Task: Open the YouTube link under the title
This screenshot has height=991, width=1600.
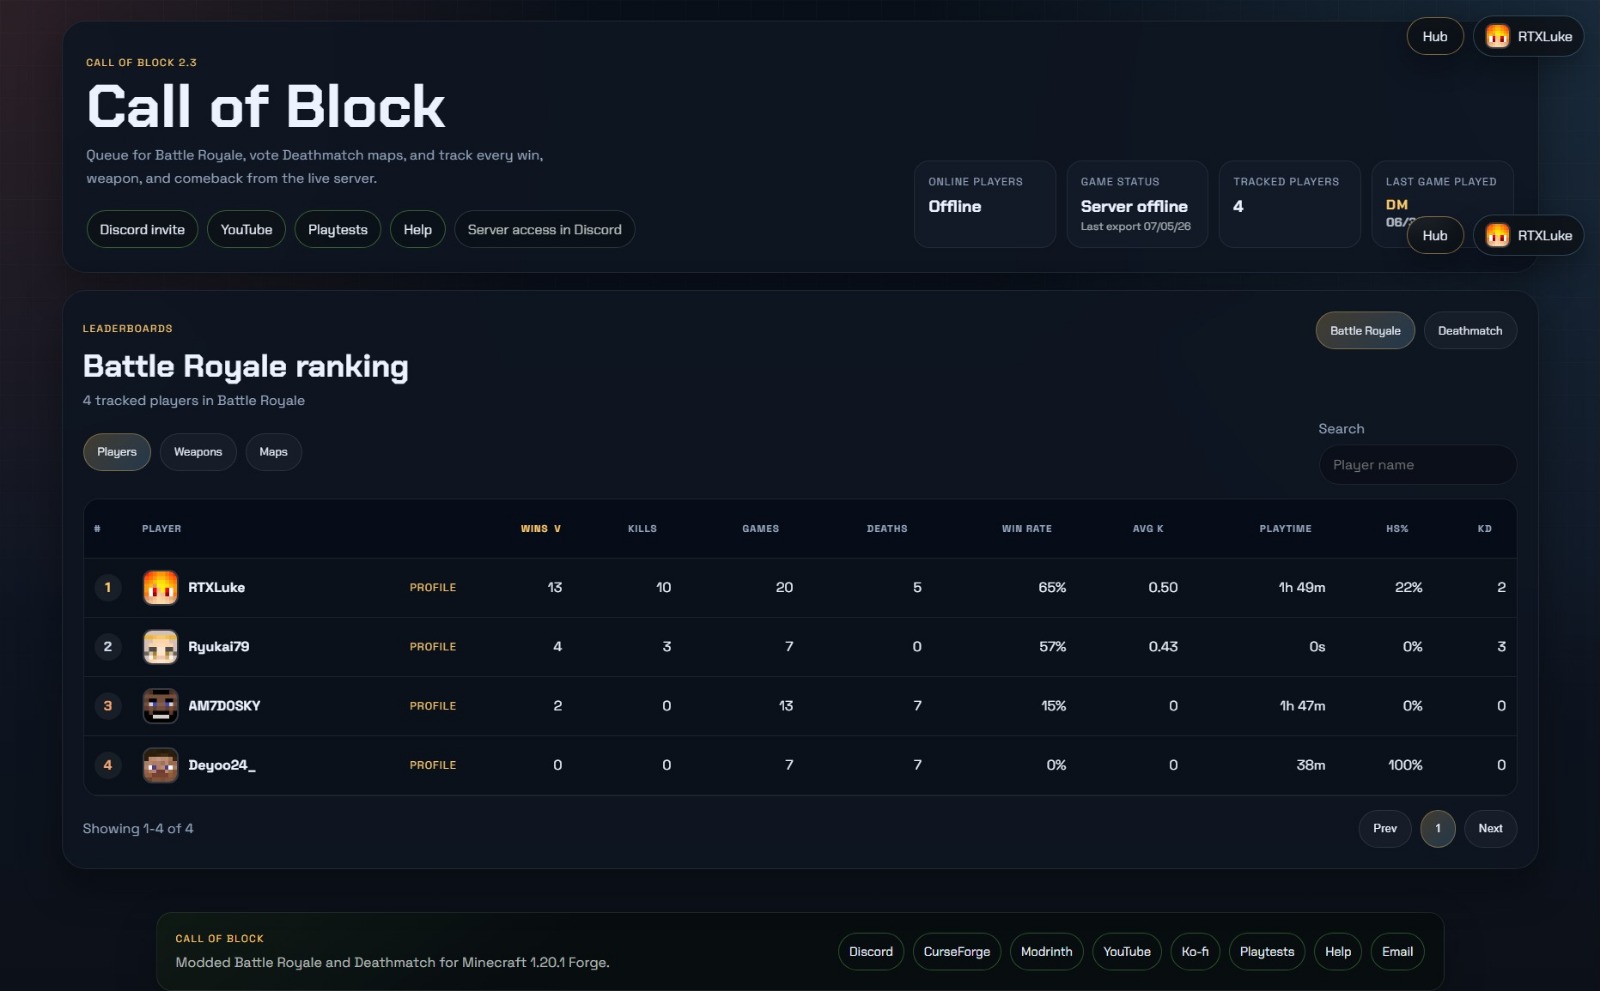Action: click(246, 229)
